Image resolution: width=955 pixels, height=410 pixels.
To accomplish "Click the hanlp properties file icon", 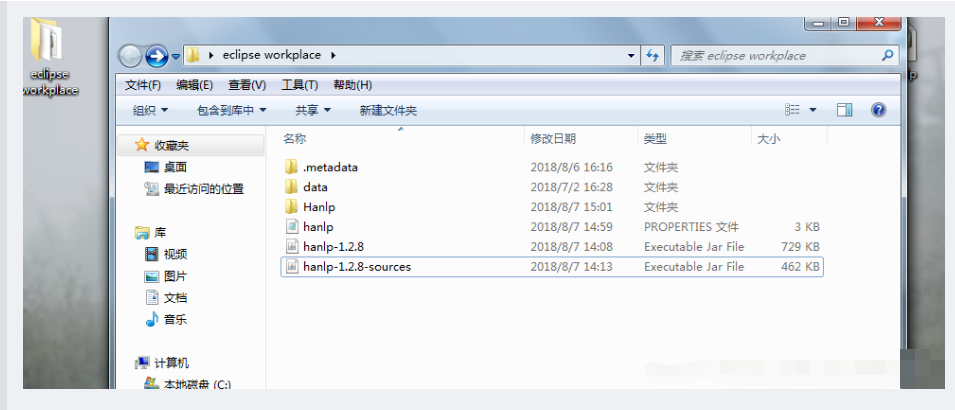I will click(x=292, y=227).
